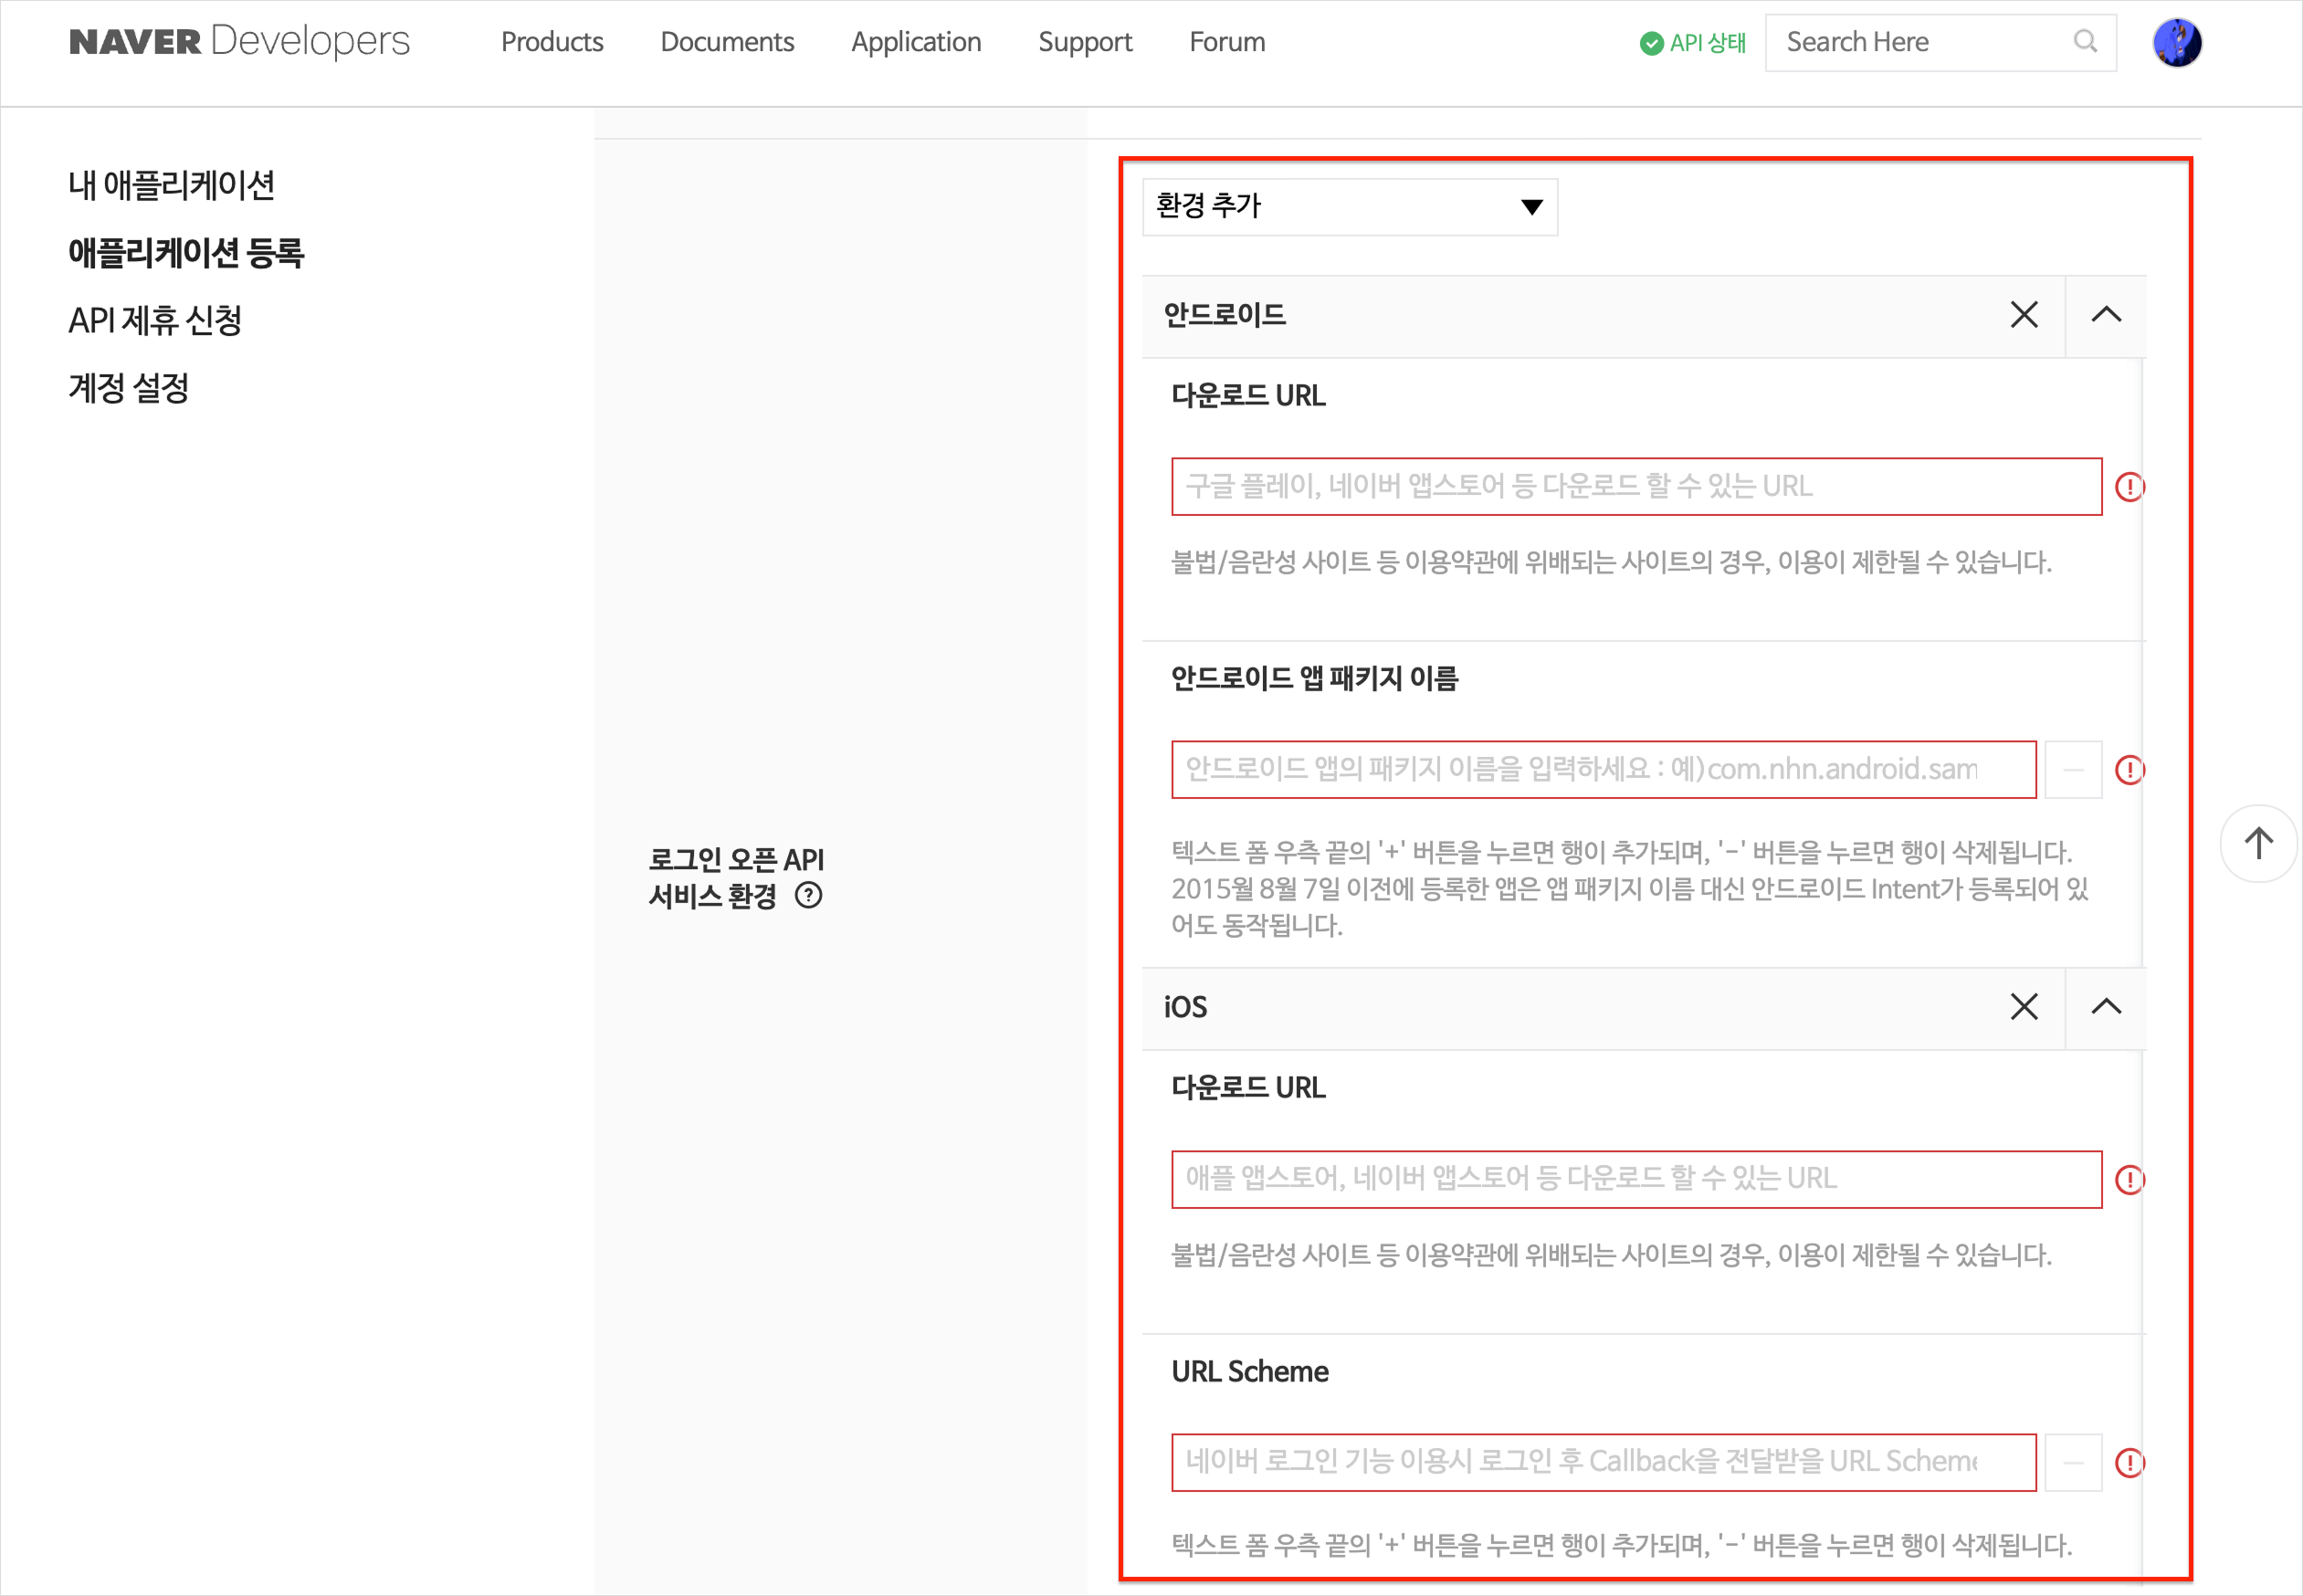This screenshot has width=2303, height=1596.
Task: Click the search magnifier icon
Action: click(2085, 42)
